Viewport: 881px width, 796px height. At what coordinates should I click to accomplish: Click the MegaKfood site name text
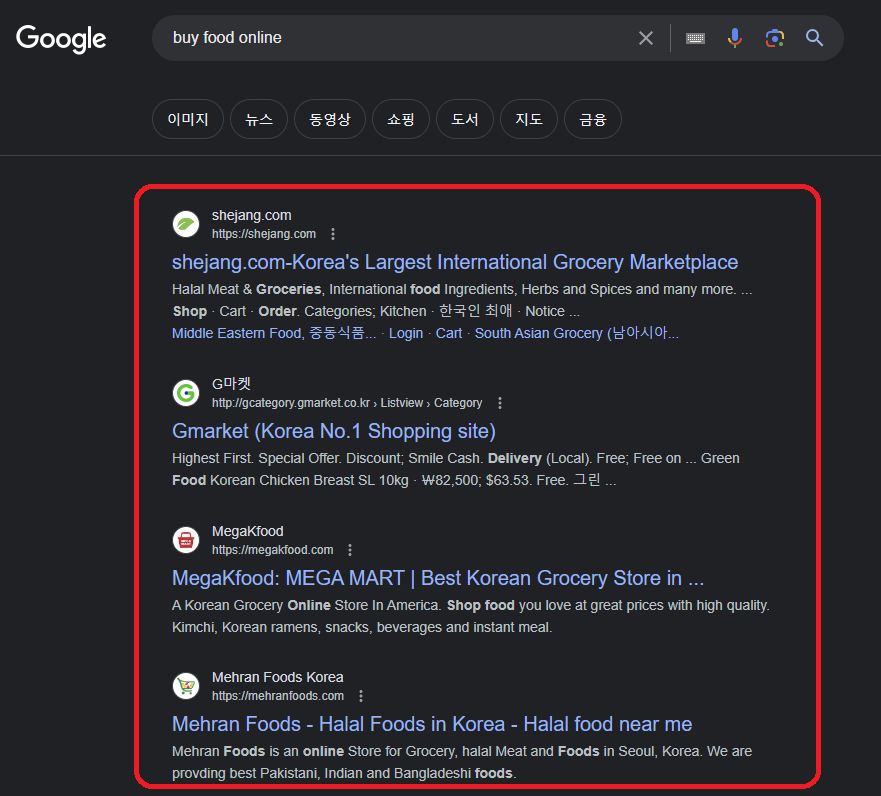(x=248, y=531)
